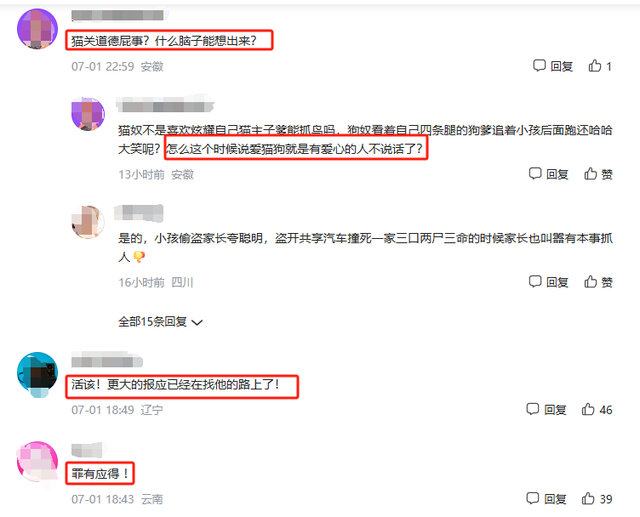Click username of the 13小时前 reply author
Screen dimensions: 640x517
pyautogui.click(x=165, y=106)
